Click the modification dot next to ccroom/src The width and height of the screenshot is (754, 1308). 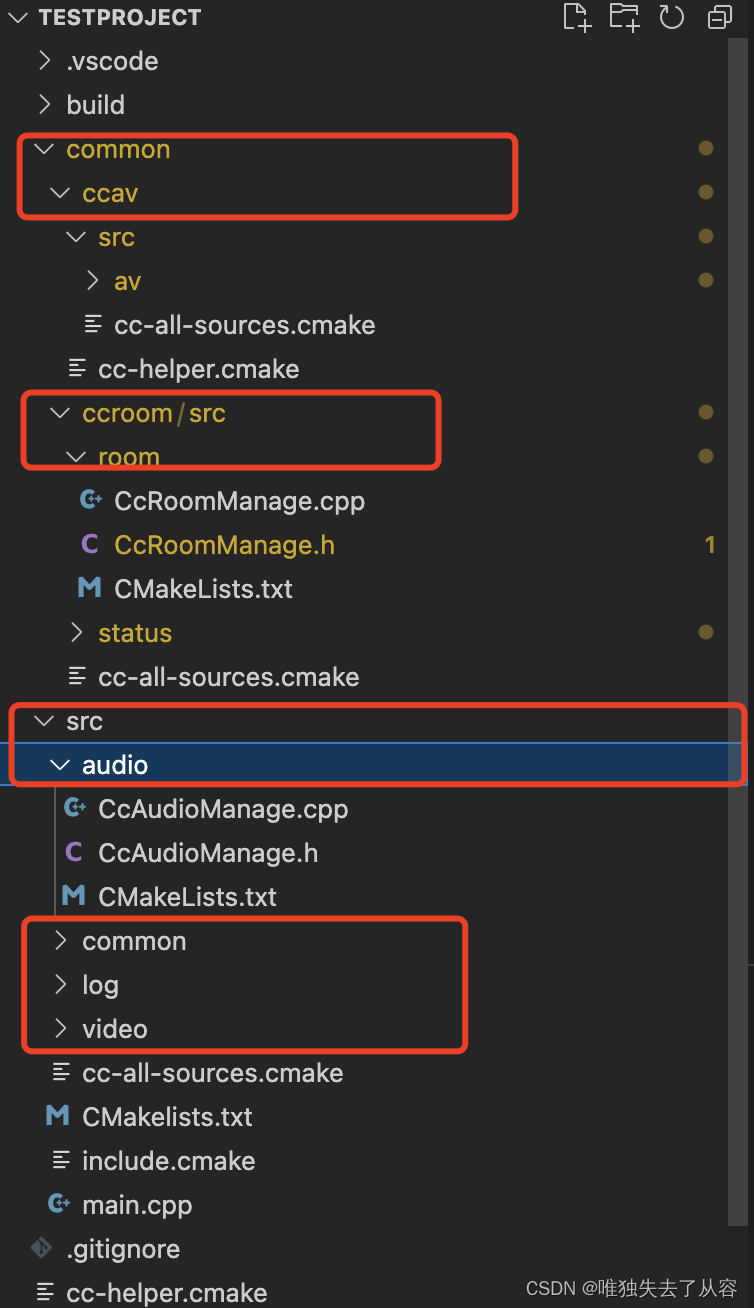coord(706,412)
